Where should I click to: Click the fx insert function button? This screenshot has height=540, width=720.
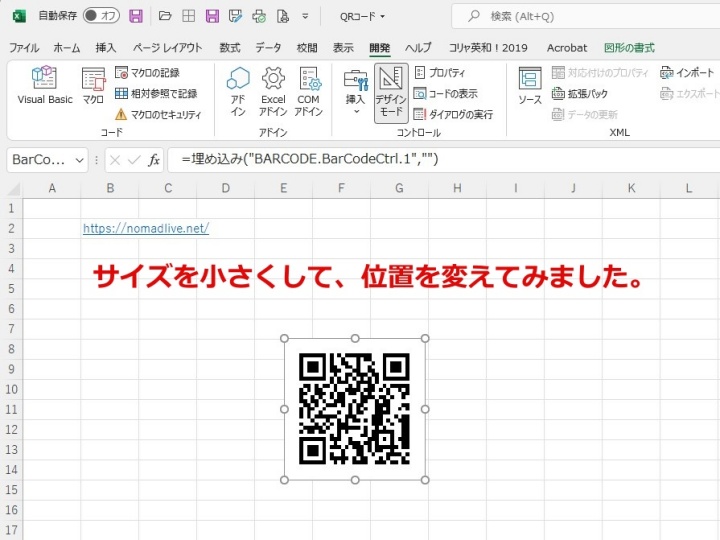[154, 160]
